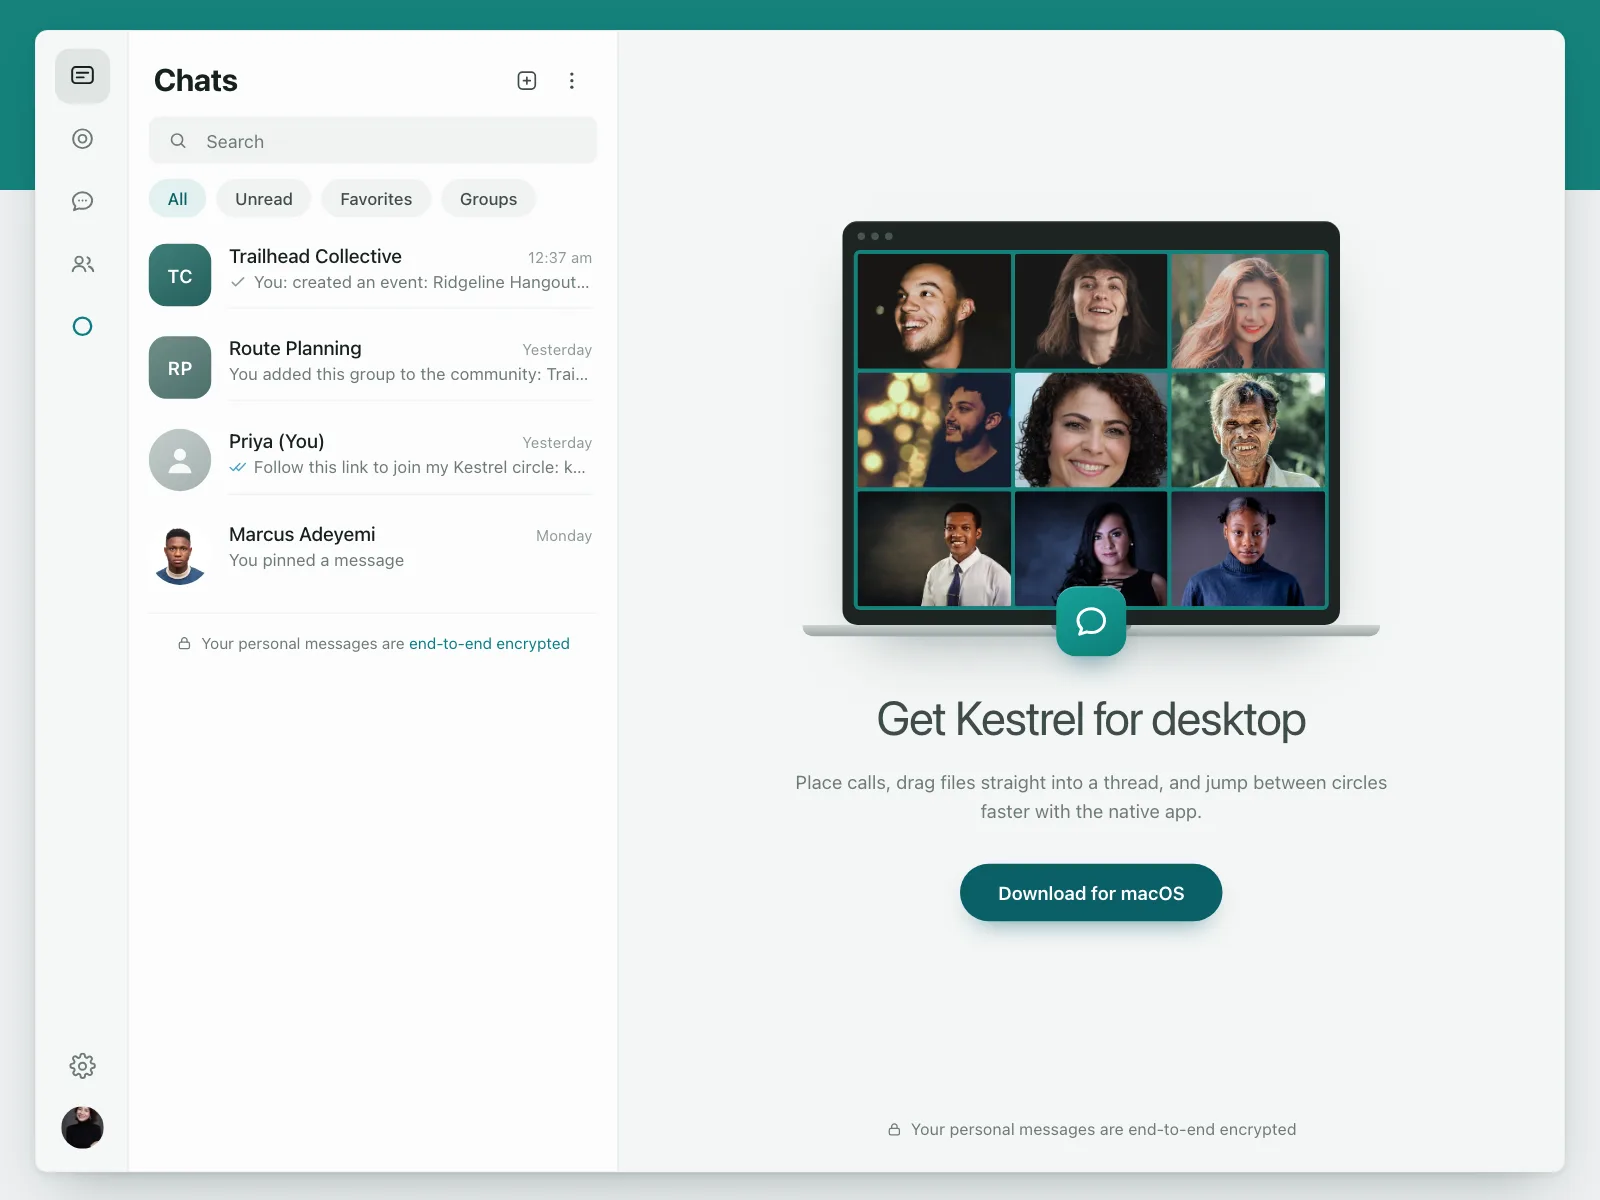The height and width of the screenshot is (1200, 1600).
Task: Focus the Search chats field
Action: click(373, 141)
